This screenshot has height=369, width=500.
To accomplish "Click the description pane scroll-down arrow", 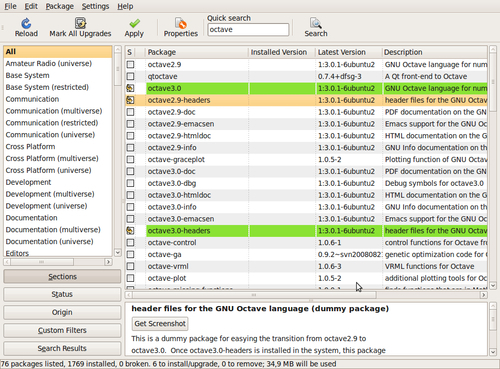I will (493, 352).
